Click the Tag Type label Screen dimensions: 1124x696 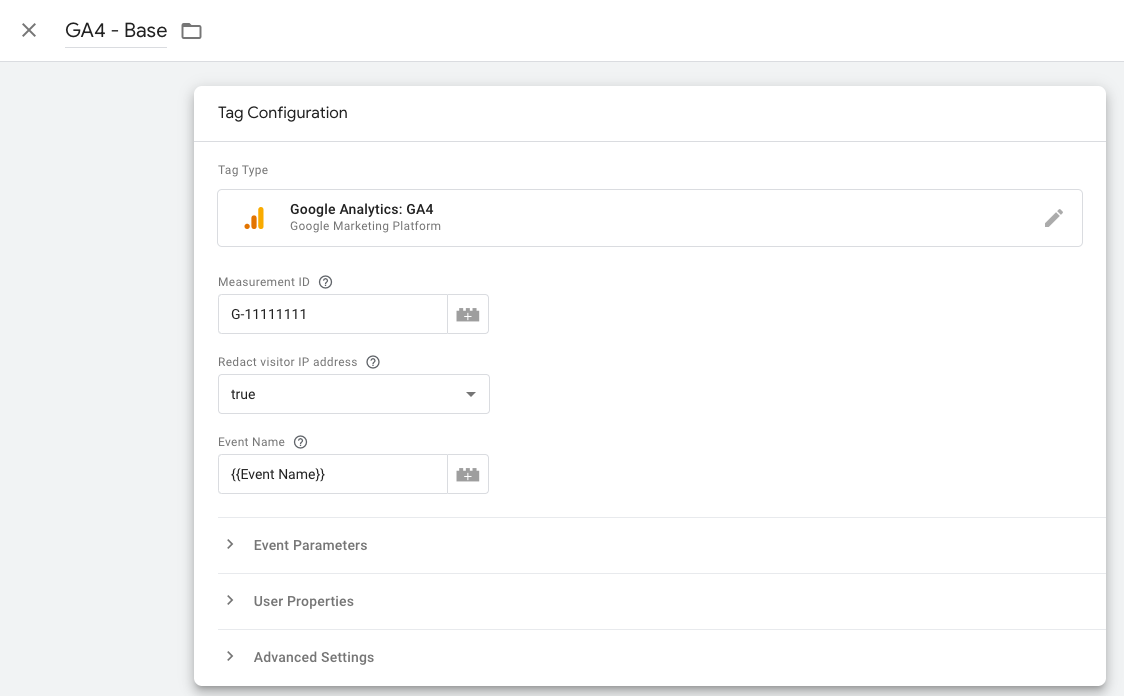tap(243, 170)
